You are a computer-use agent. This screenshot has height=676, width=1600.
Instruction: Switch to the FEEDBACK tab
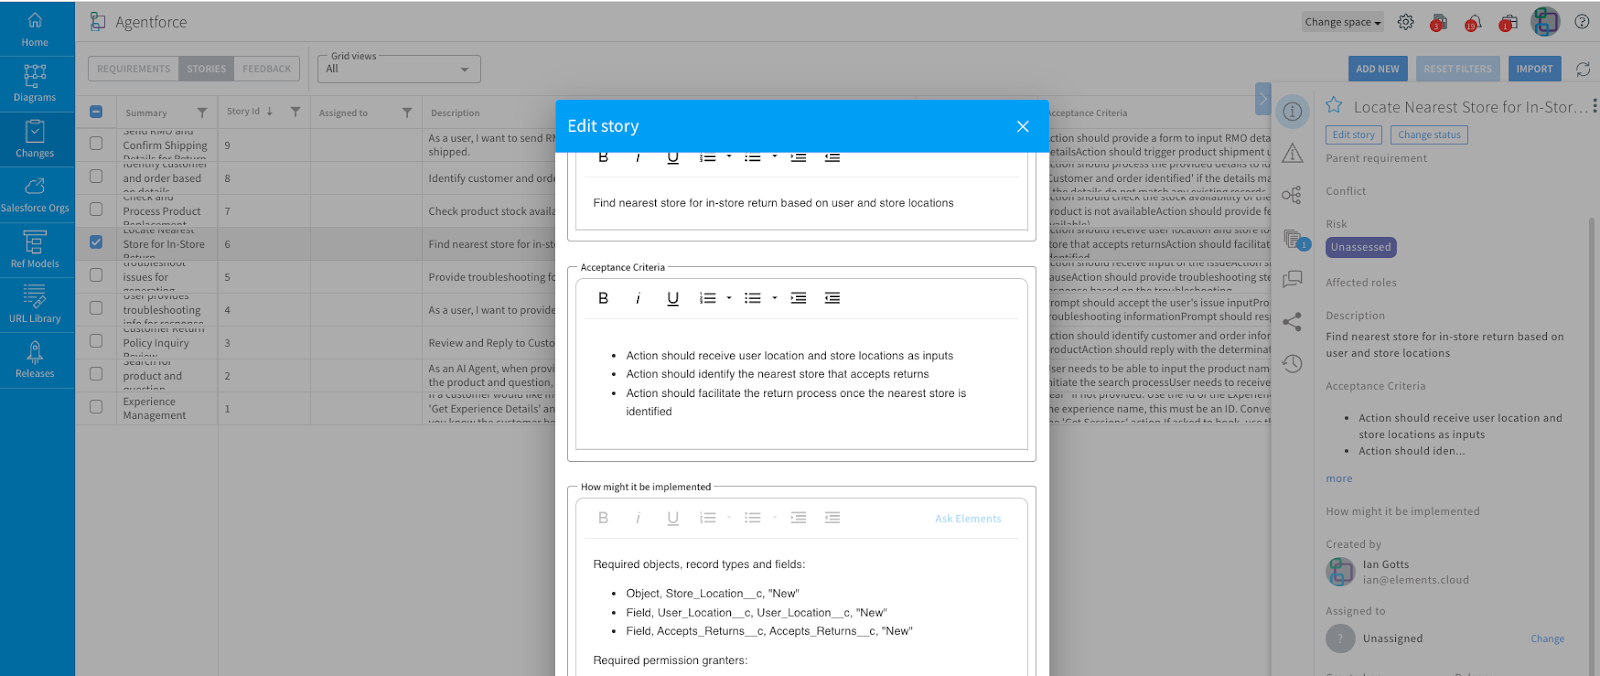pyautogui.click(x=267, y=69)
